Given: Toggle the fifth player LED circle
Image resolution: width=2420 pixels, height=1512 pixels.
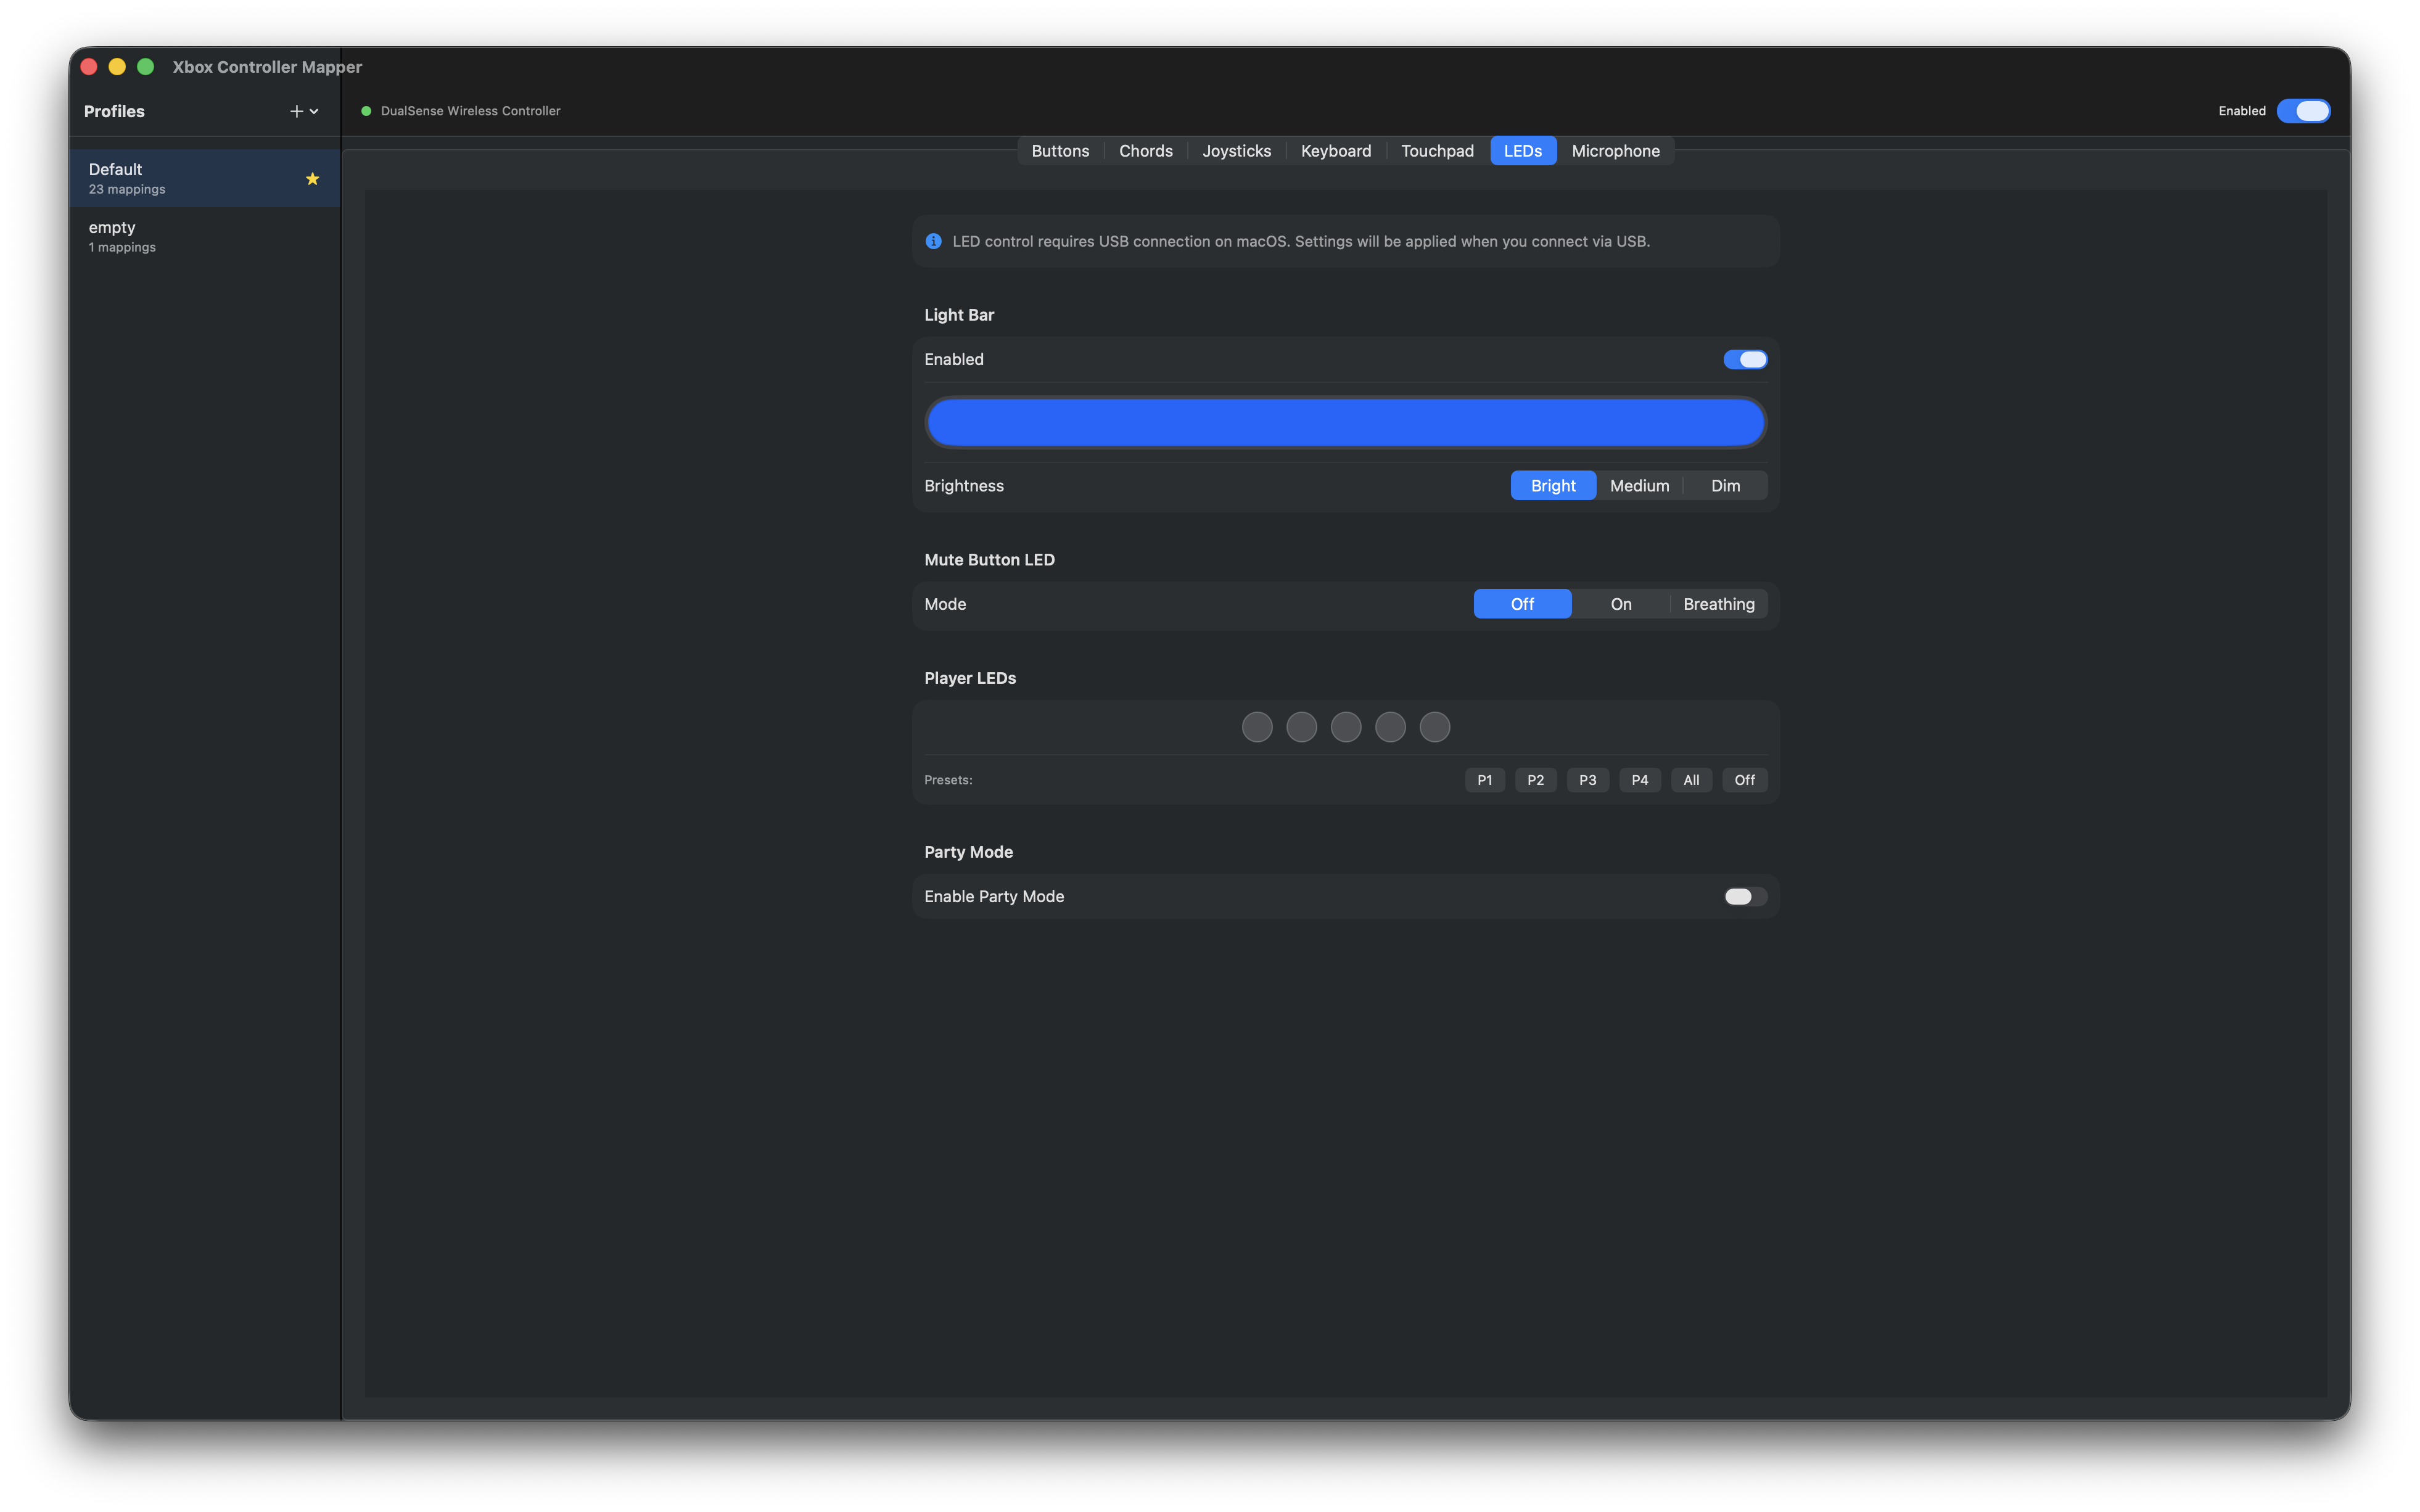Looking at the screenshot, I should pos(1434,727).
